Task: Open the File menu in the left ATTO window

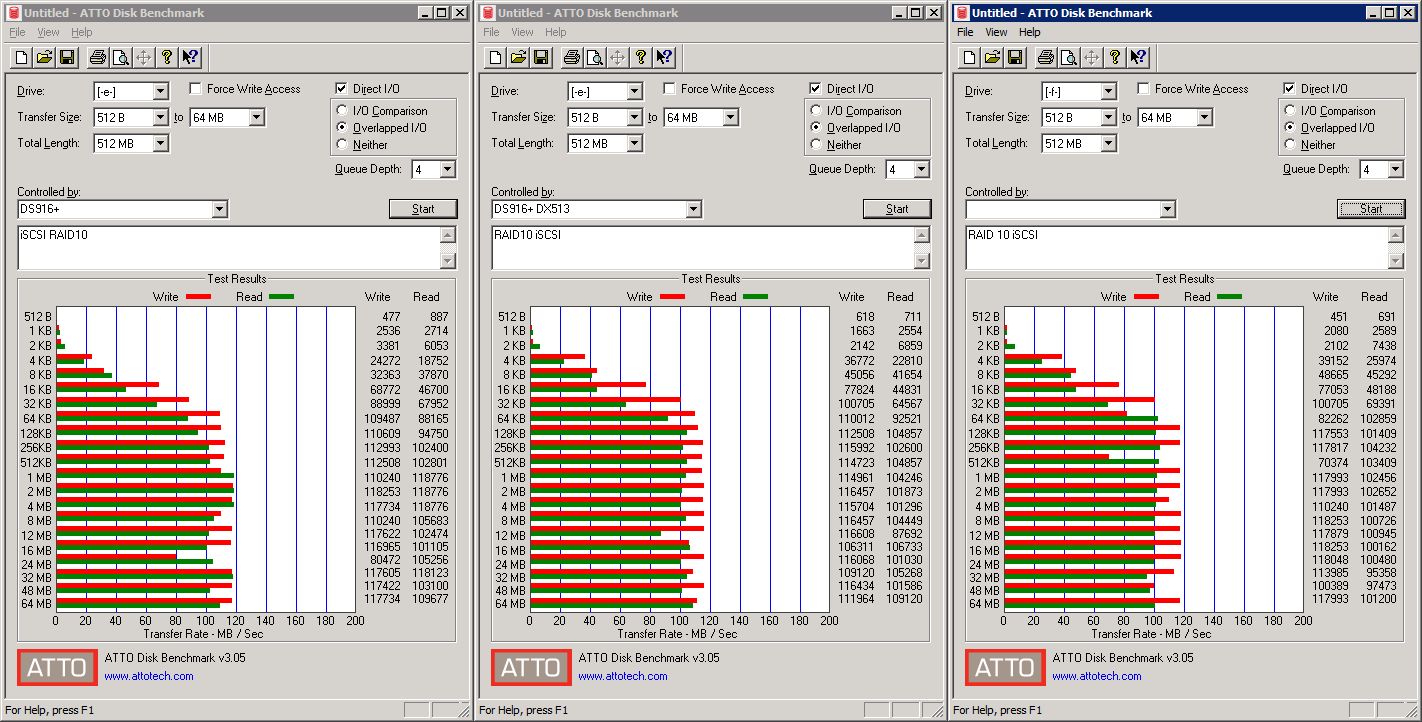Action: (x=17, y=32)
